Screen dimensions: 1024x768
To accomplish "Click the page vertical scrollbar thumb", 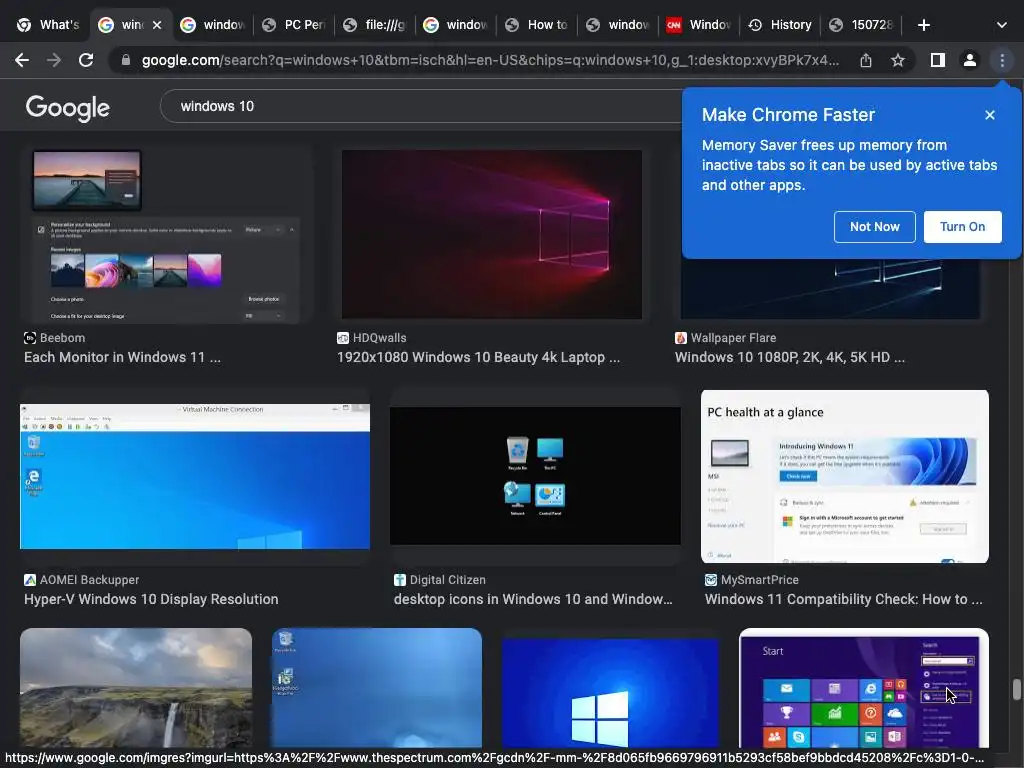I will pyautogui.click(x=1016, y=689).
